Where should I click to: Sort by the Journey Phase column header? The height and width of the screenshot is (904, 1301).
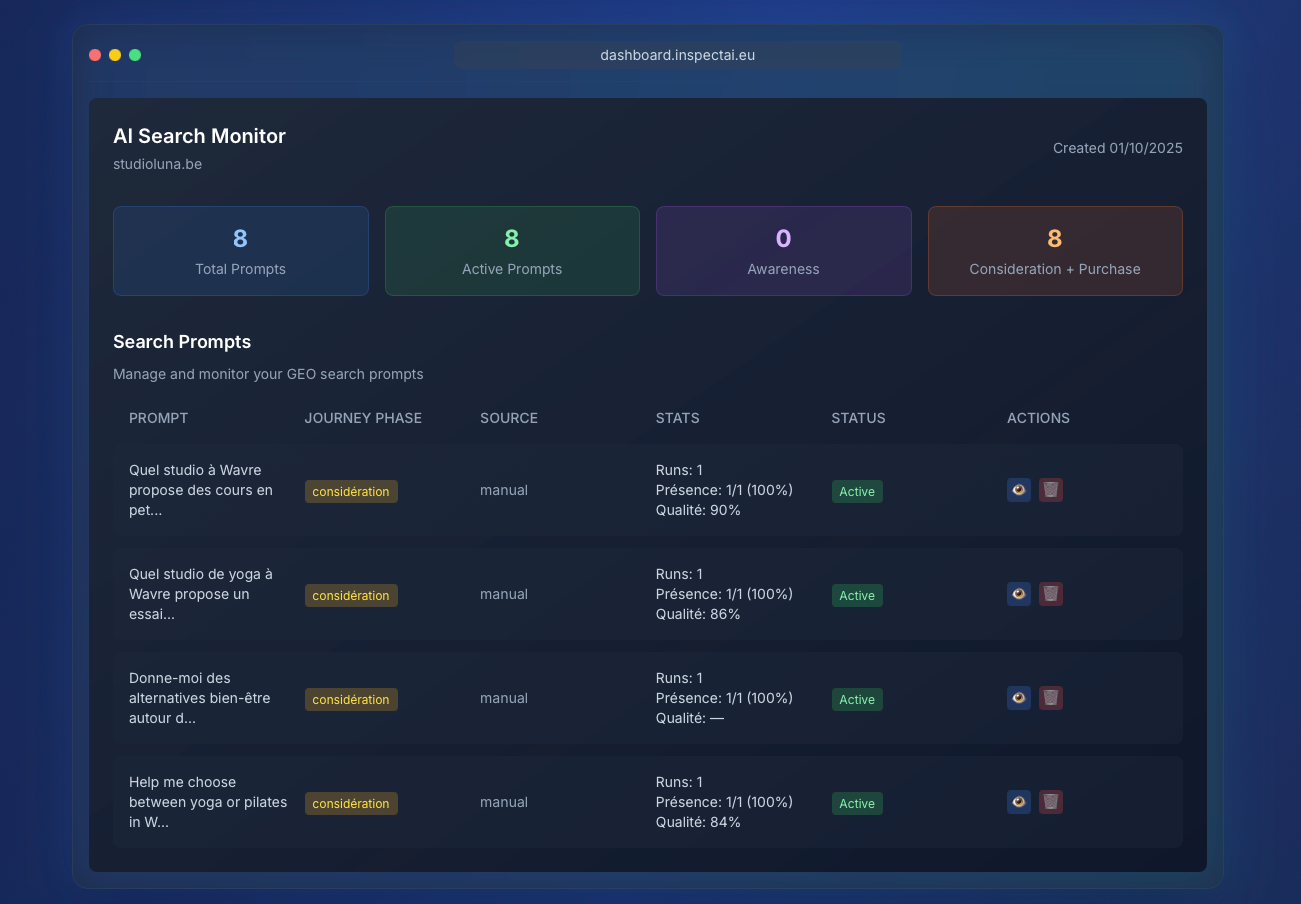363,418
